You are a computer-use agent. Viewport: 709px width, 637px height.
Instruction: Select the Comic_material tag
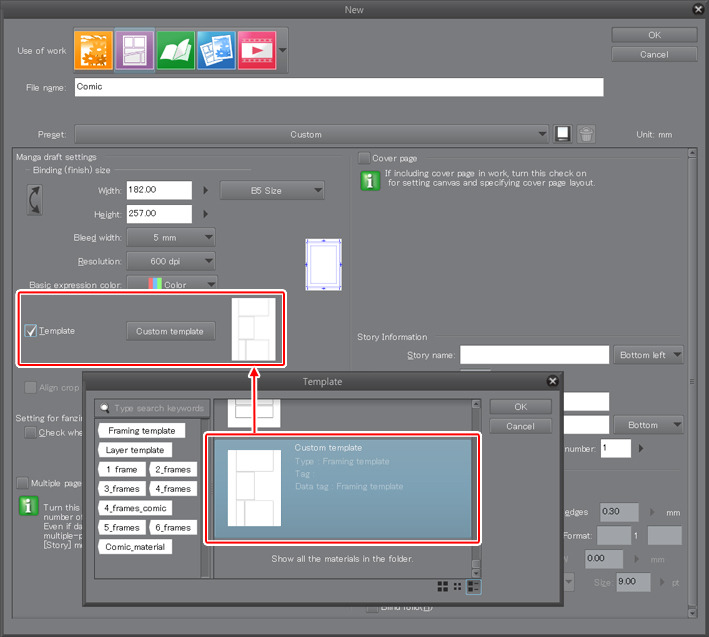pos(135,547)
